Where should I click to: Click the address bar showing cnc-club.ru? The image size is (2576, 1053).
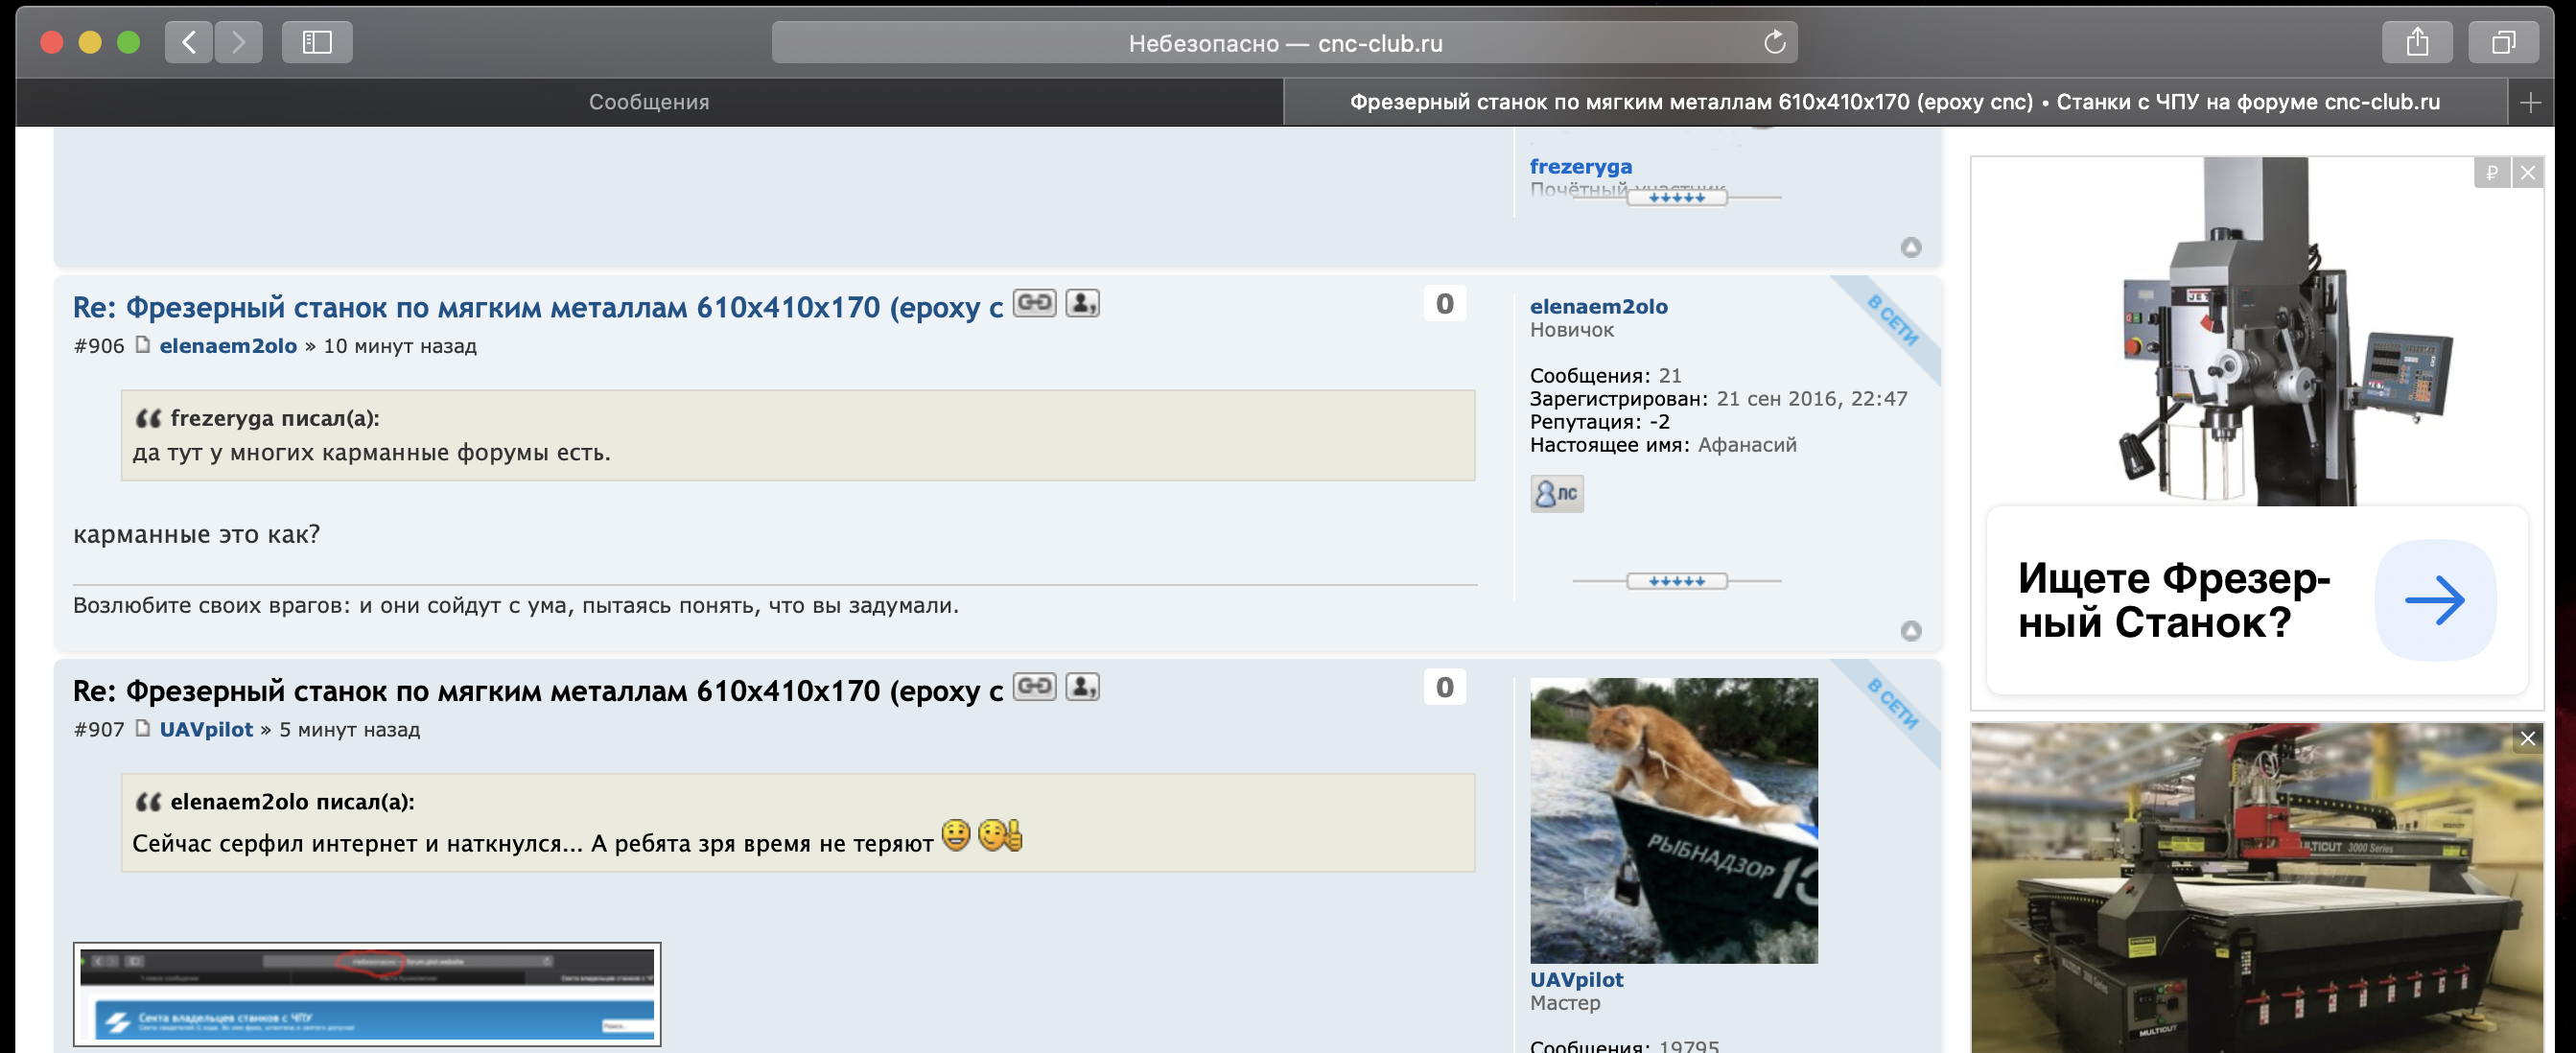pyautogui.click(x=1284, y=42)
